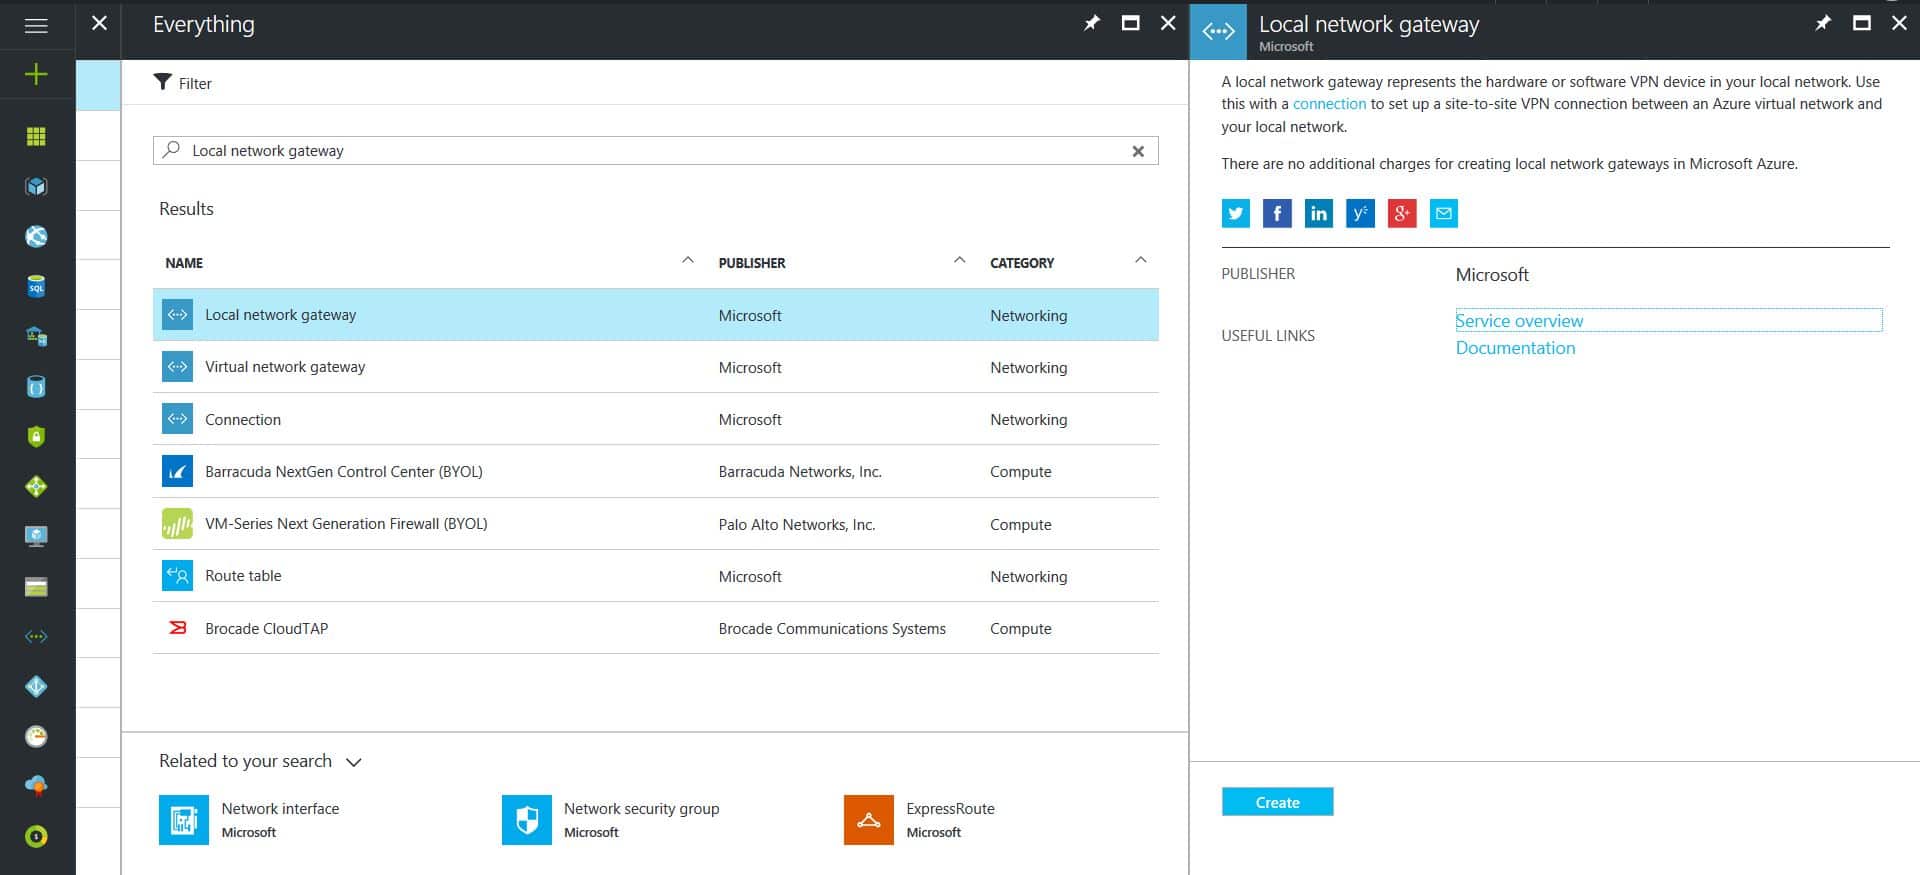Viewport: 1920px width, 875px height.
Task: Open All resources grid icon in sidebar
Action: click(36, 136)
